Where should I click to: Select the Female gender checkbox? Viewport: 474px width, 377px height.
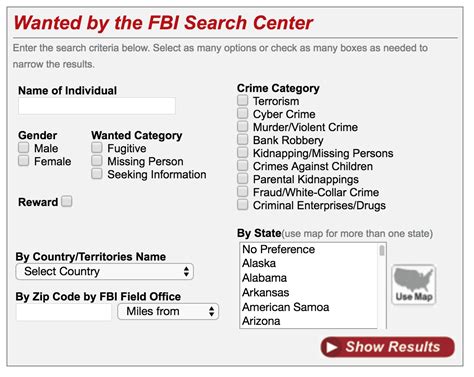click(x=24, y=160)
